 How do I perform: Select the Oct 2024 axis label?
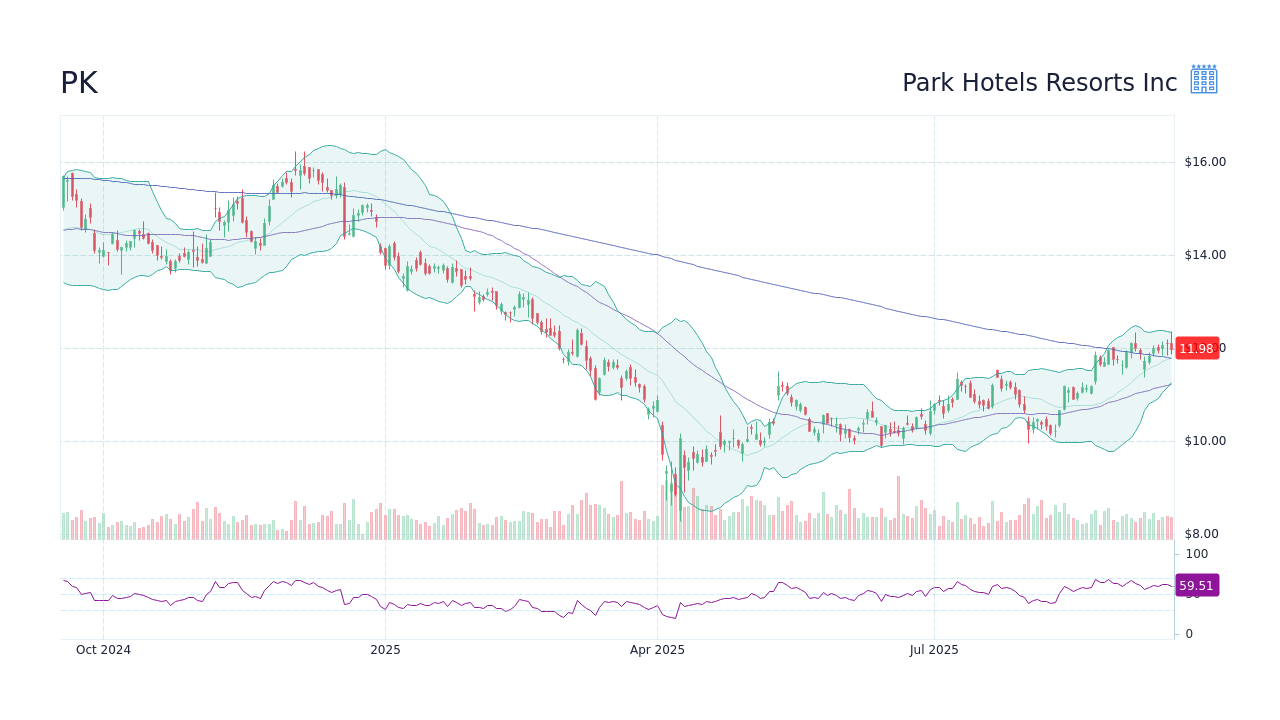click(103, 649)
